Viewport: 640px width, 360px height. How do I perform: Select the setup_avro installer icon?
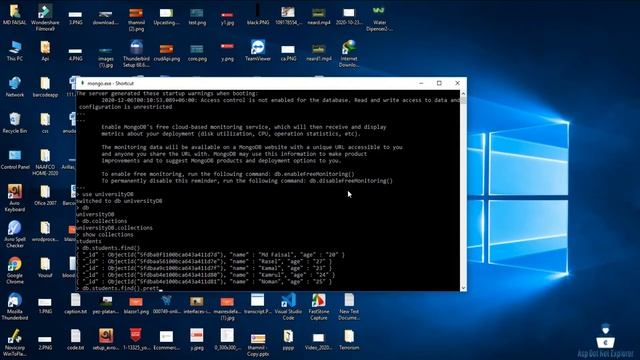[x=106, y=340]
